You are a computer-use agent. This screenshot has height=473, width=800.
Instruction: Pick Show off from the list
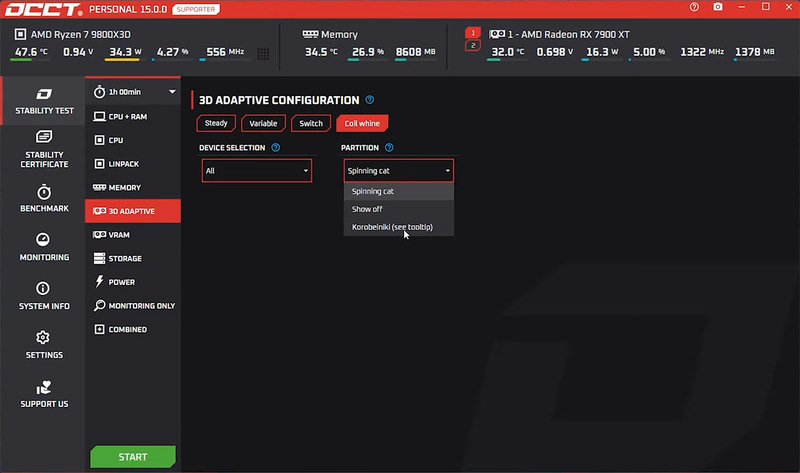tap(398, 209)
